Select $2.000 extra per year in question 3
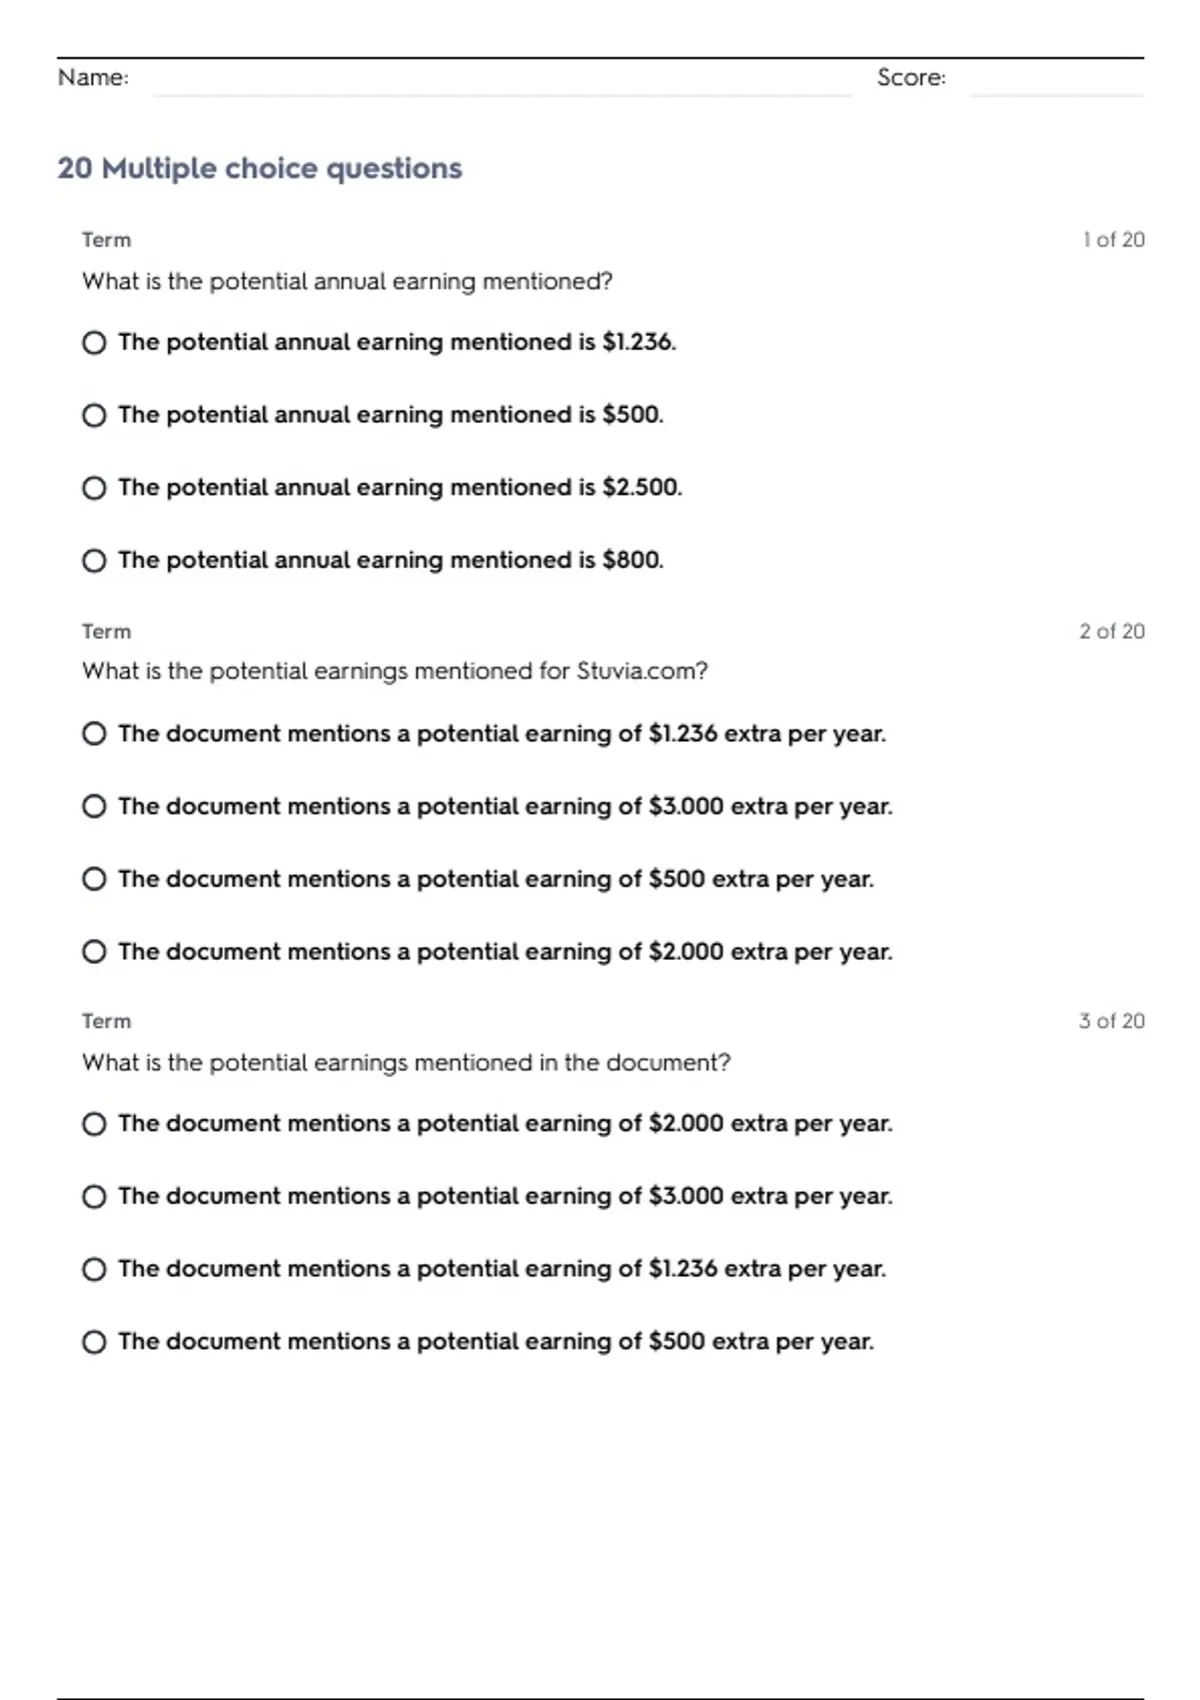Viewport: 1200px width, 1700px height. point(94,1124)
